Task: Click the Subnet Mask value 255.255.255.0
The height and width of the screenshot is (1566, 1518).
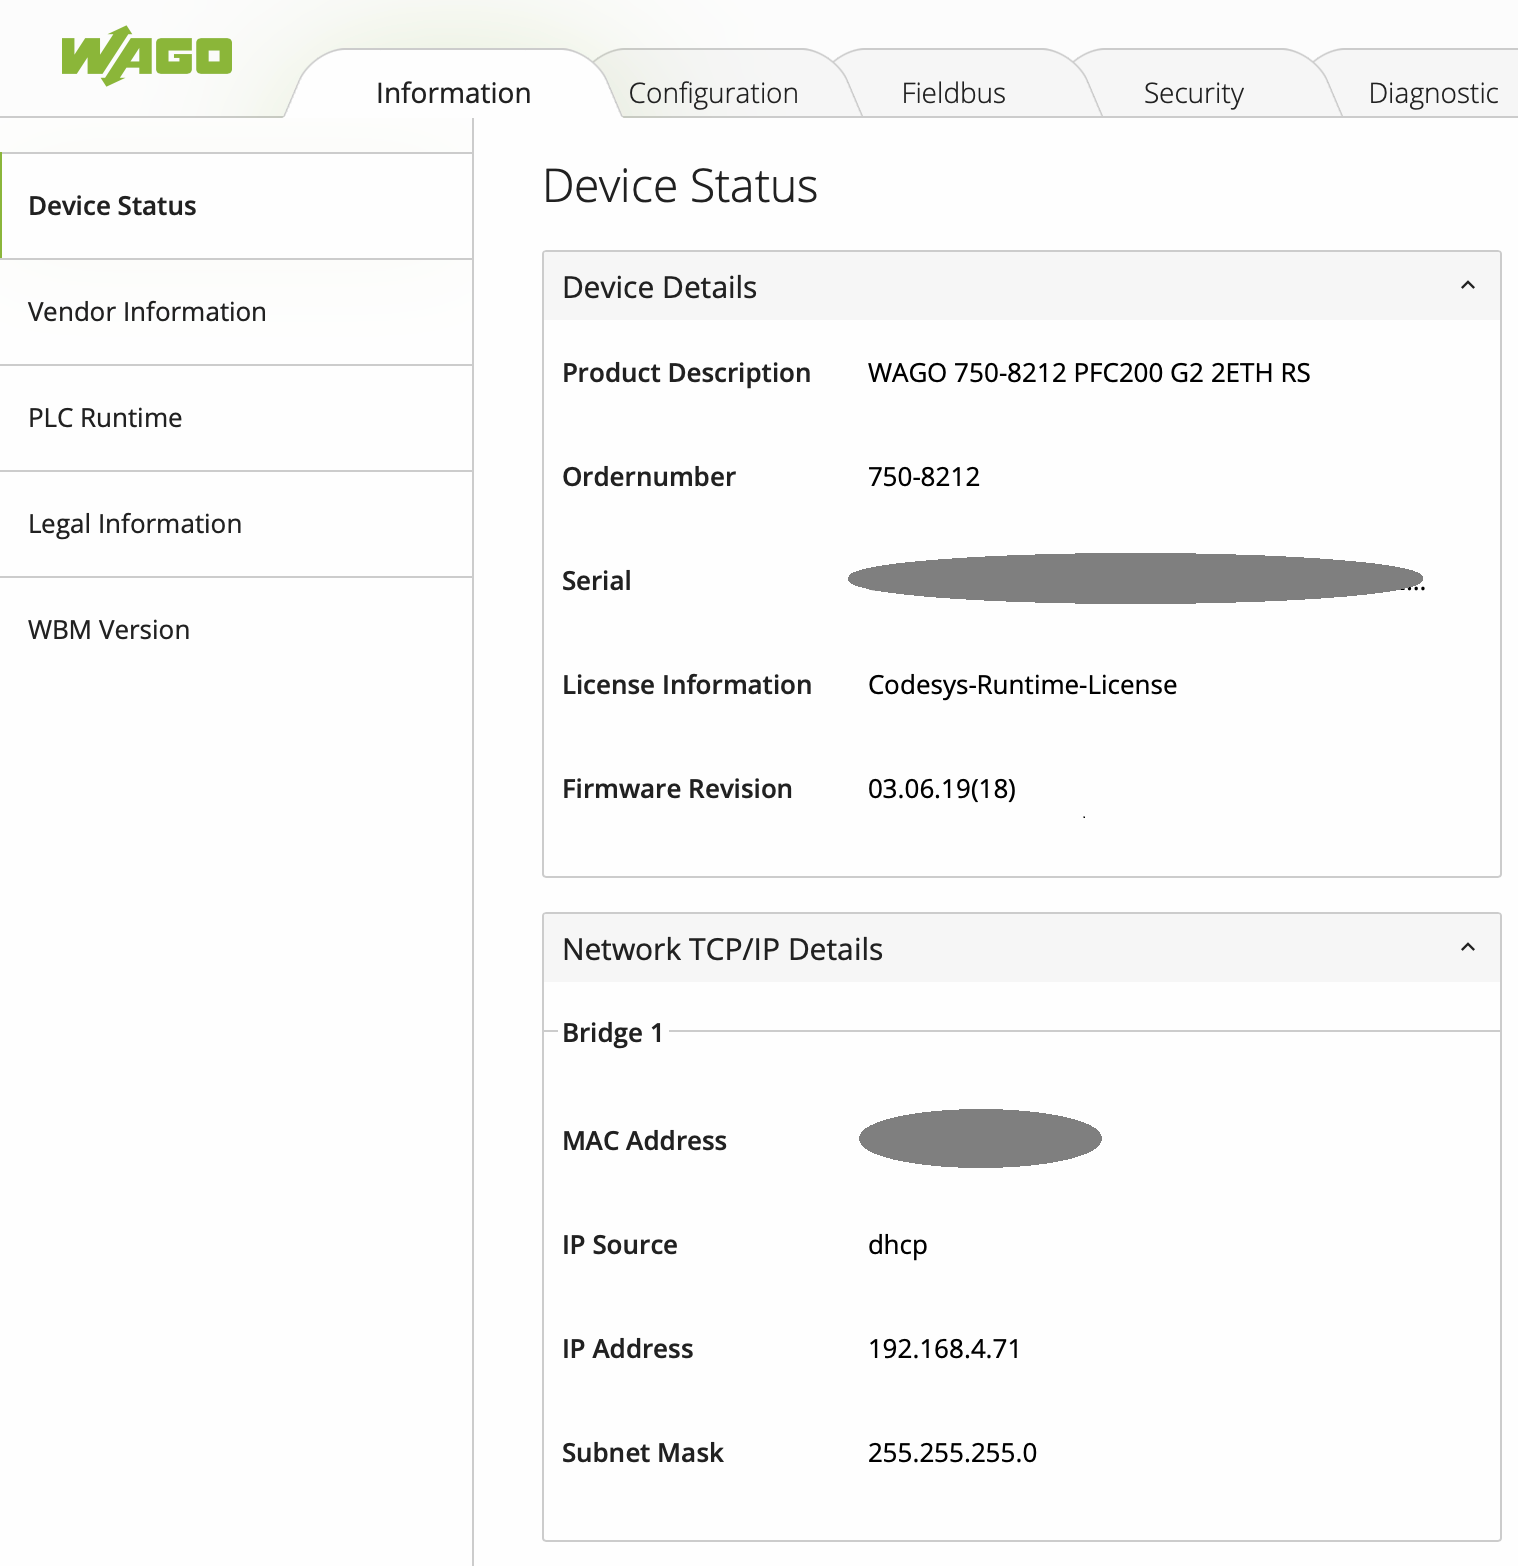Action: (952, 1453)
